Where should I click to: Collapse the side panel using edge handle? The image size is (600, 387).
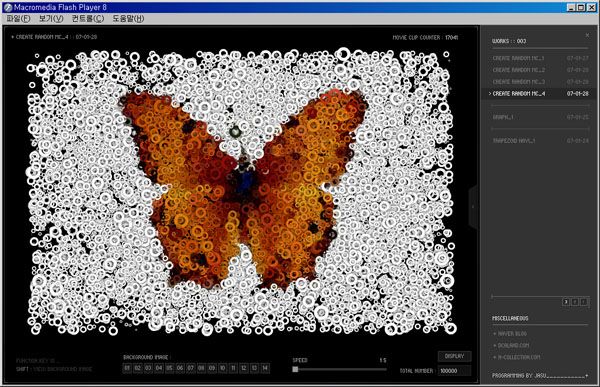(x=474, y=207)
